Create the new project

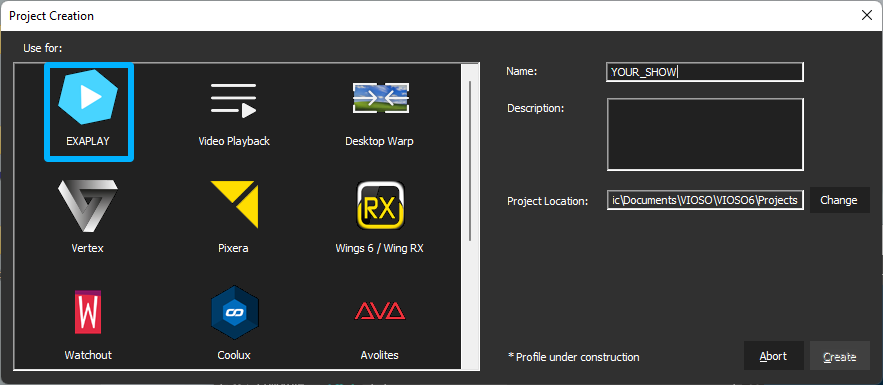(x=840, y=356)
